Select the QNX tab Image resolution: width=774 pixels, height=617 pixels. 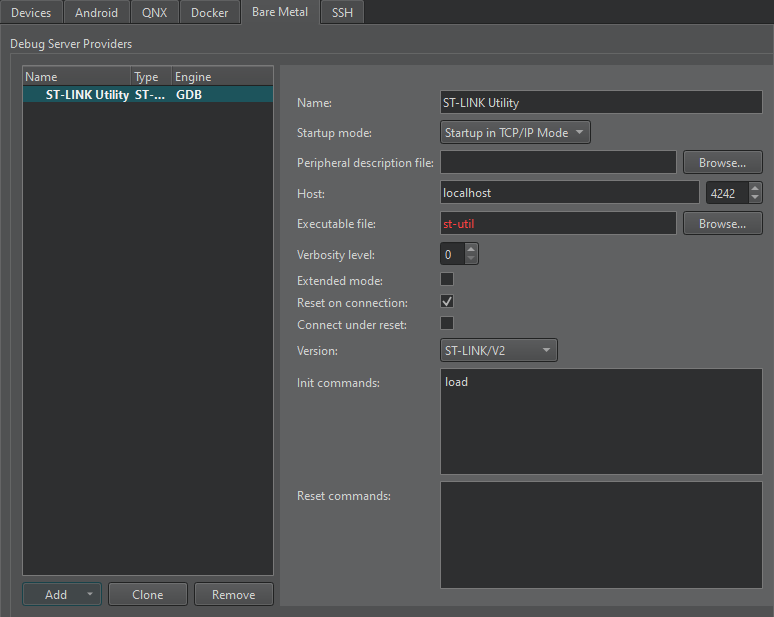point(154,13)
